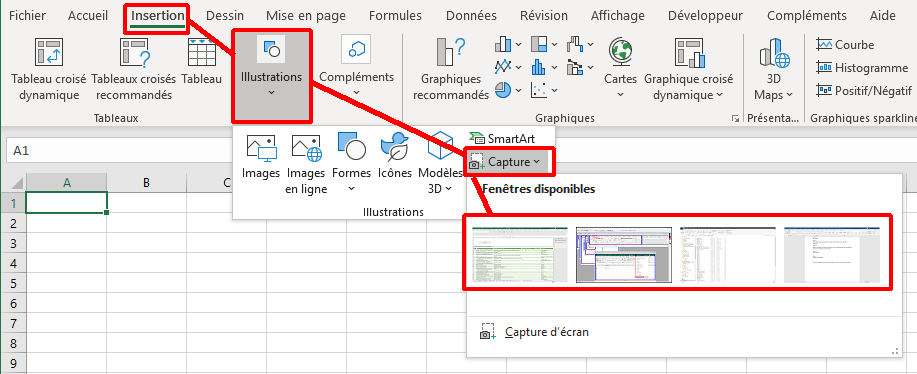Click the SmartArt button
Image resolution: width=917 pixels, height=374 pixels.
[502, 139]
